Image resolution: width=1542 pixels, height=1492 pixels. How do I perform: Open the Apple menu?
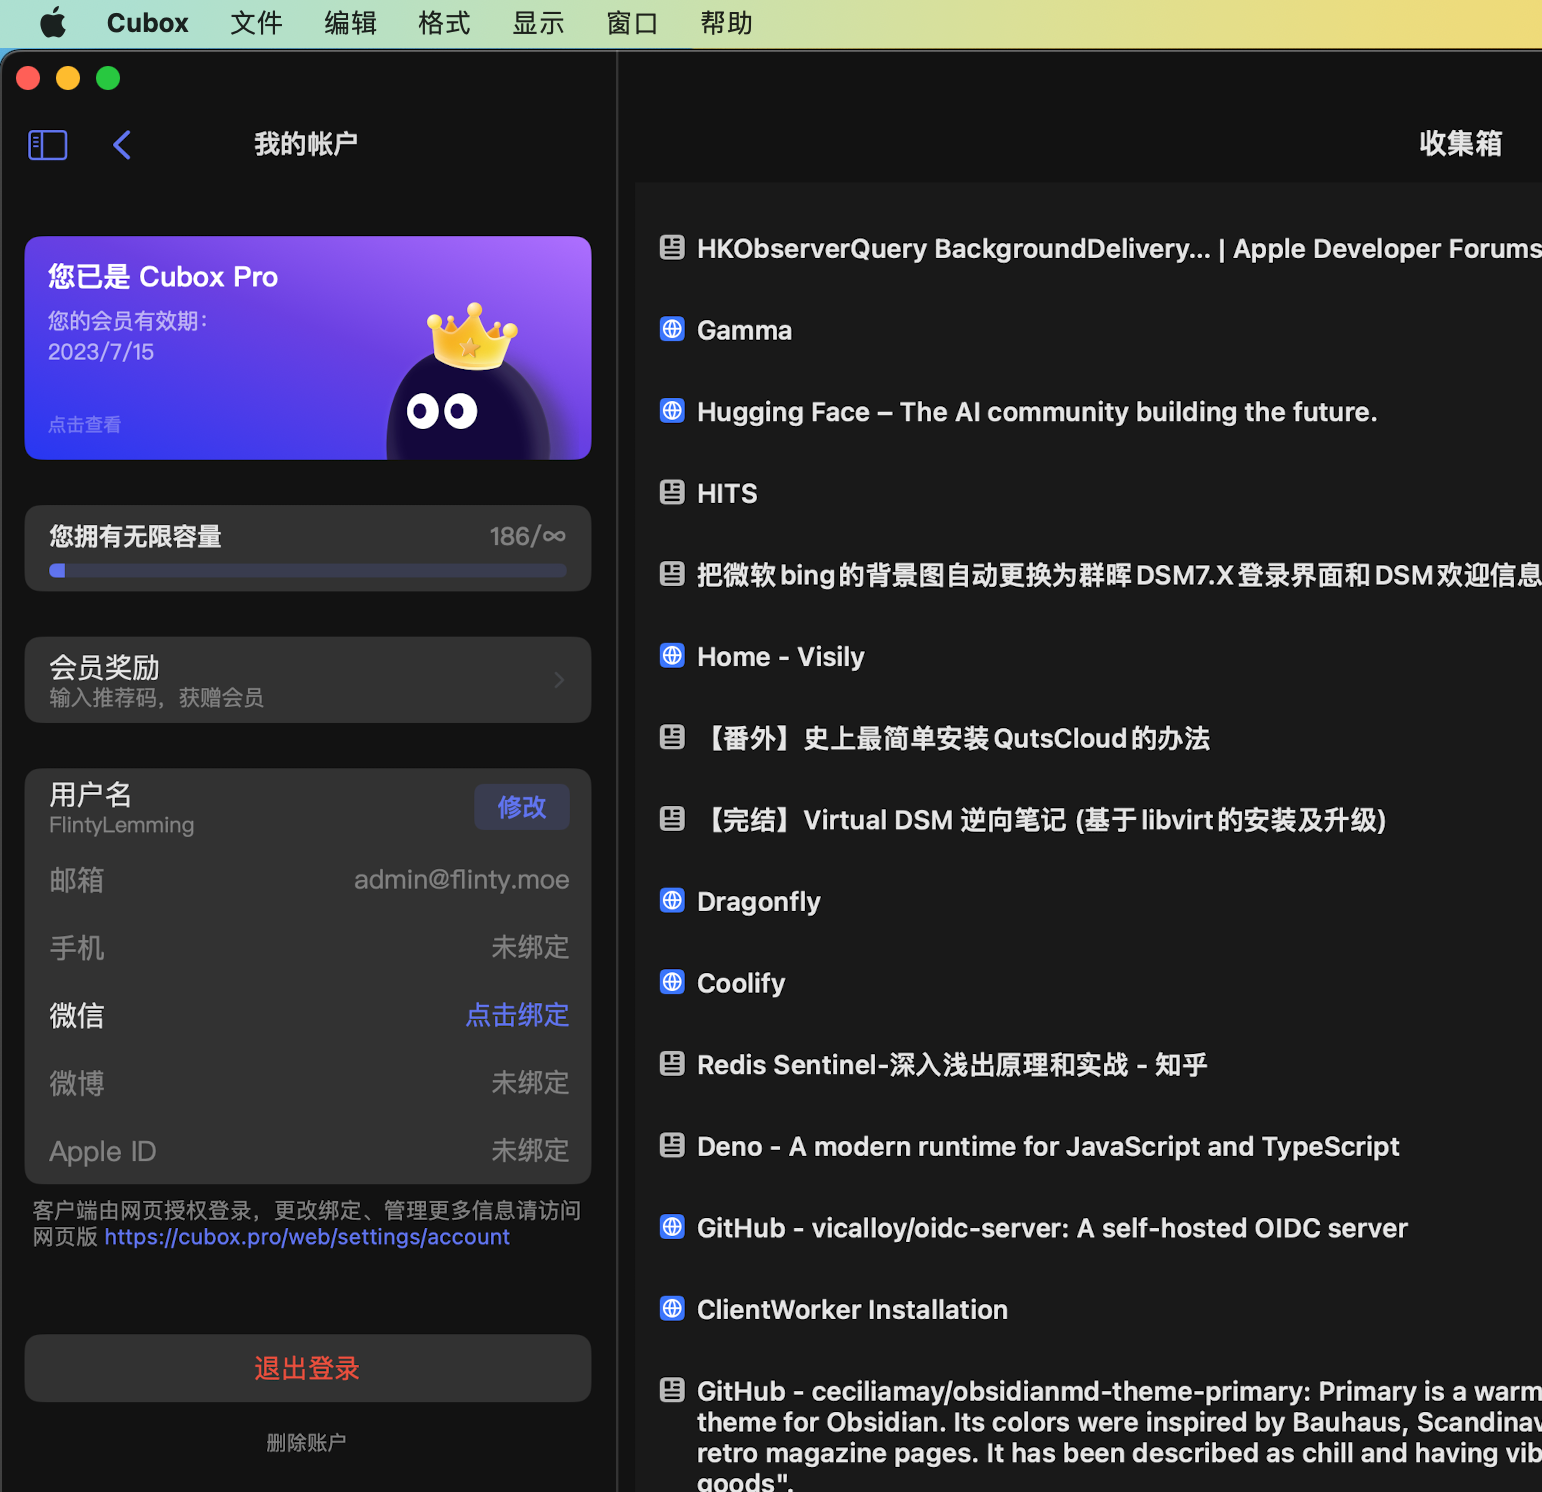(53, 23)
